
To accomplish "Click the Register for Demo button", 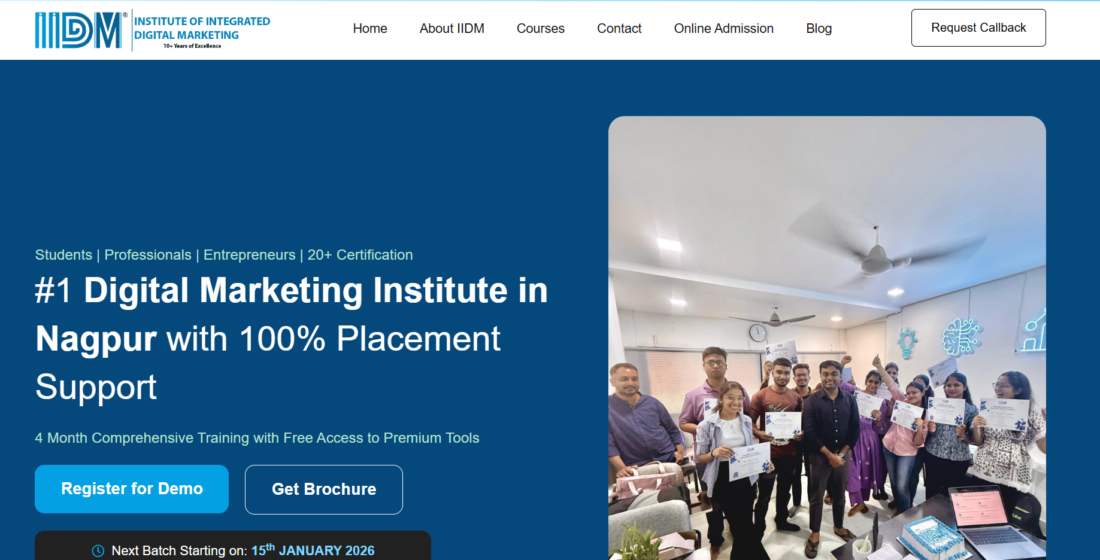I will pyautogui.click(x=132, y=489).
